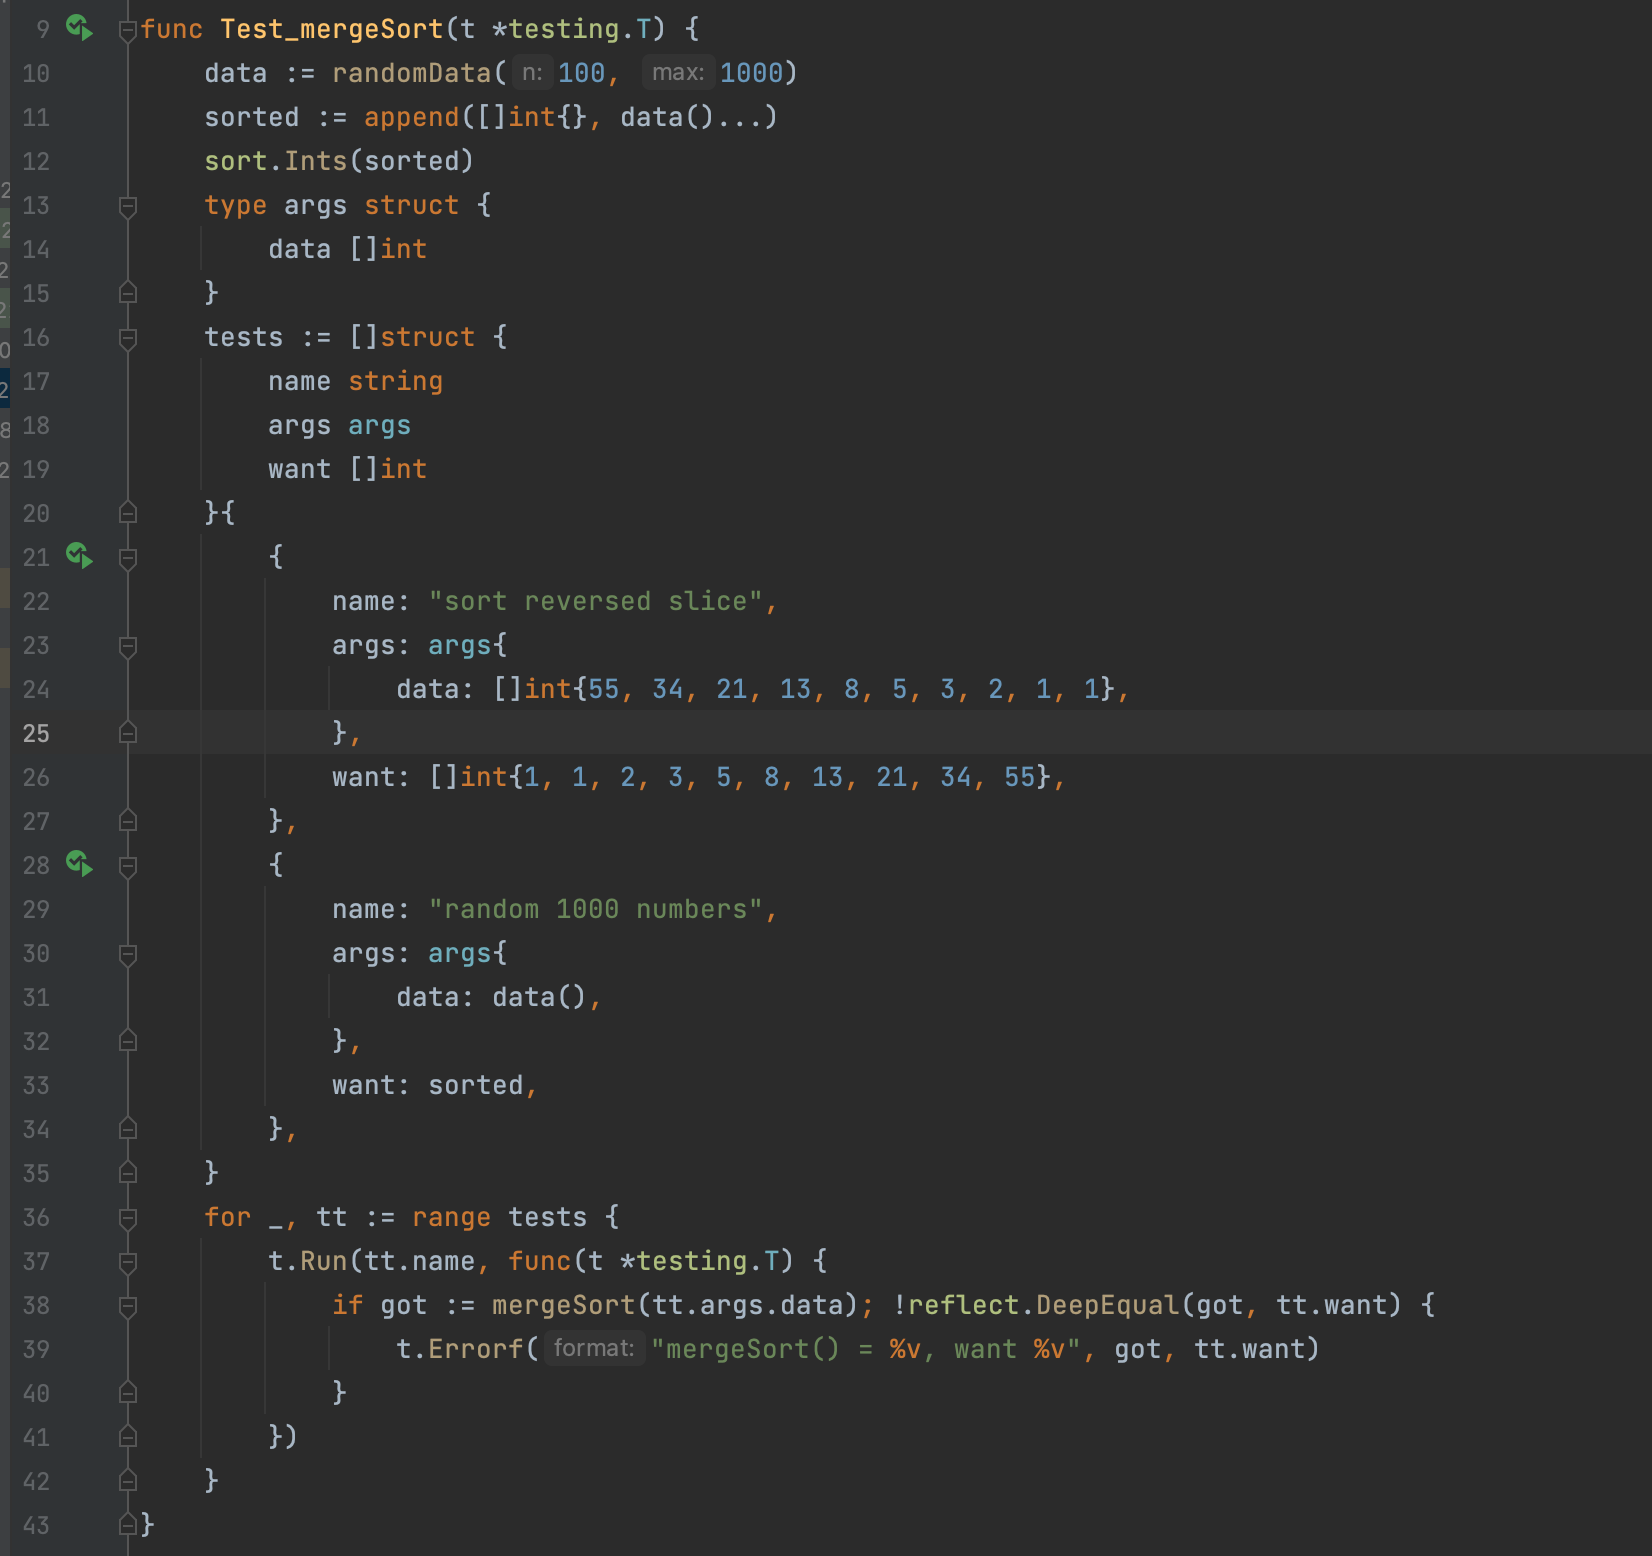Fold the type args struct on line 13
The width and height of the screenshot is (1652, 1556).
pos(127,206)
